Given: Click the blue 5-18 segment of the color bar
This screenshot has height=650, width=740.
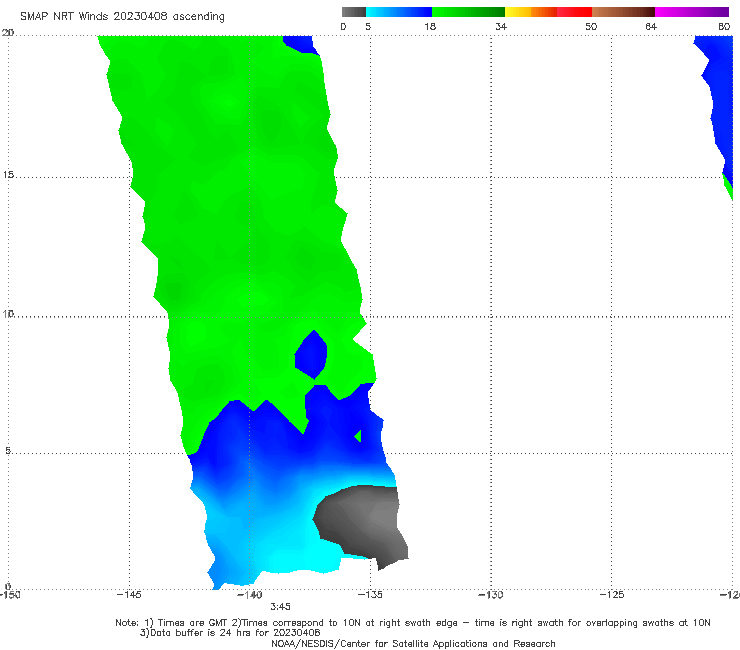Looking at the screenshot, I should coord(399,12).
